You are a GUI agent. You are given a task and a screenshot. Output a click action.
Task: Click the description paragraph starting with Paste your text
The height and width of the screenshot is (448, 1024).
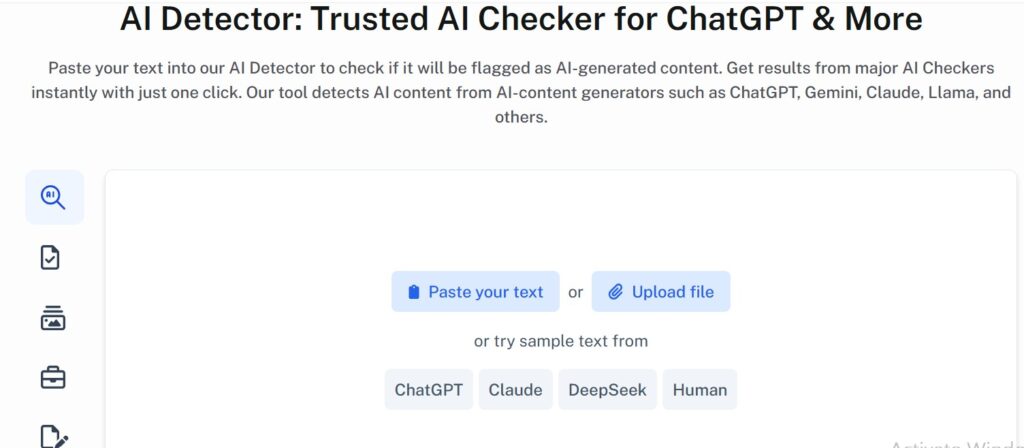[521, 92]
